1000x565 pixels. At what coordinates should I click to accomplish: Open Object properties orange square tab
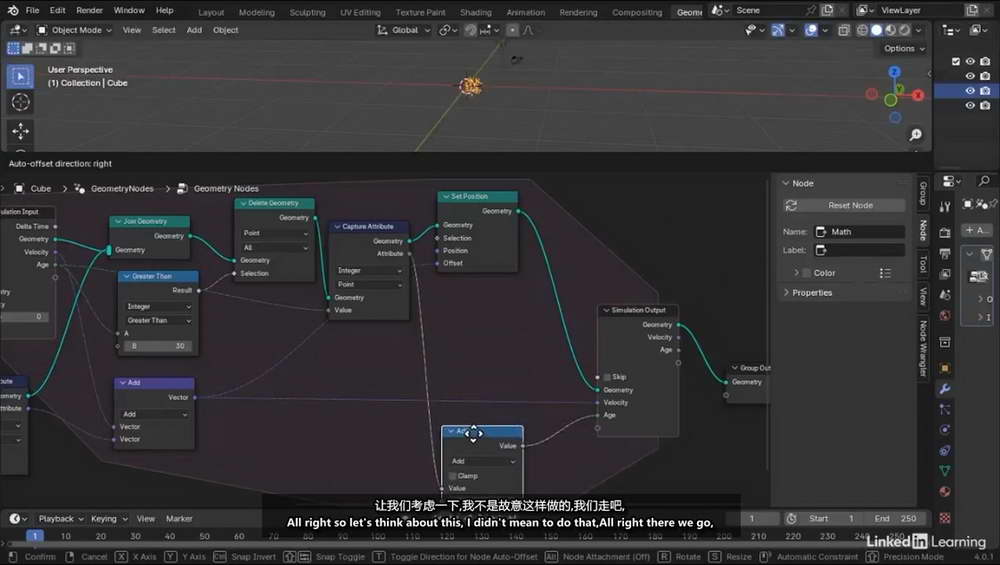pyautogui.click(x=945, y=368)
